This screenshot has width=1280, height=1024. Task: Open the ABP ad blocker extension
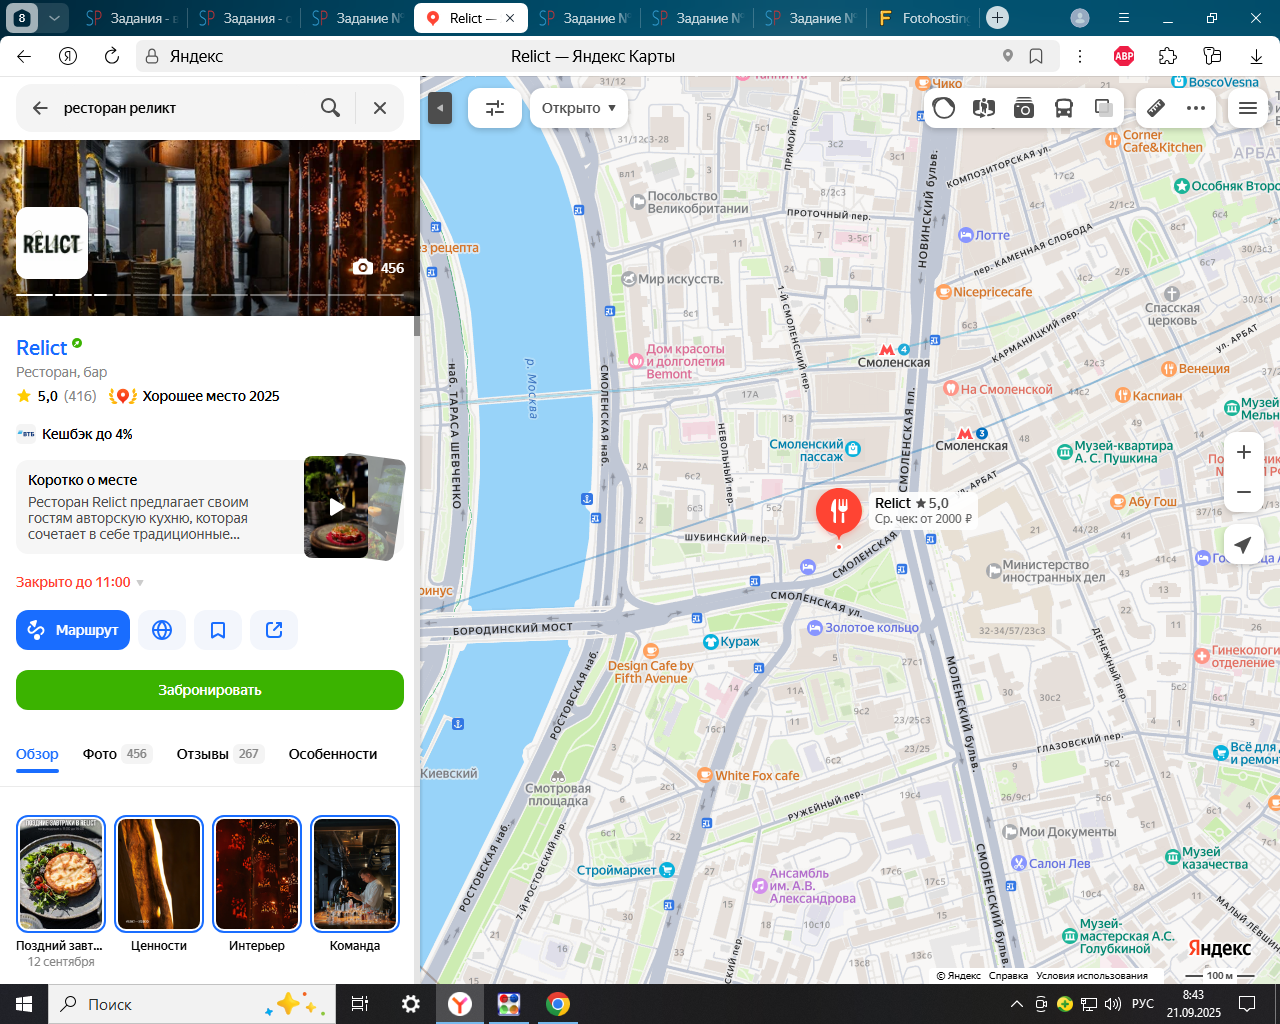(1124, 56)
